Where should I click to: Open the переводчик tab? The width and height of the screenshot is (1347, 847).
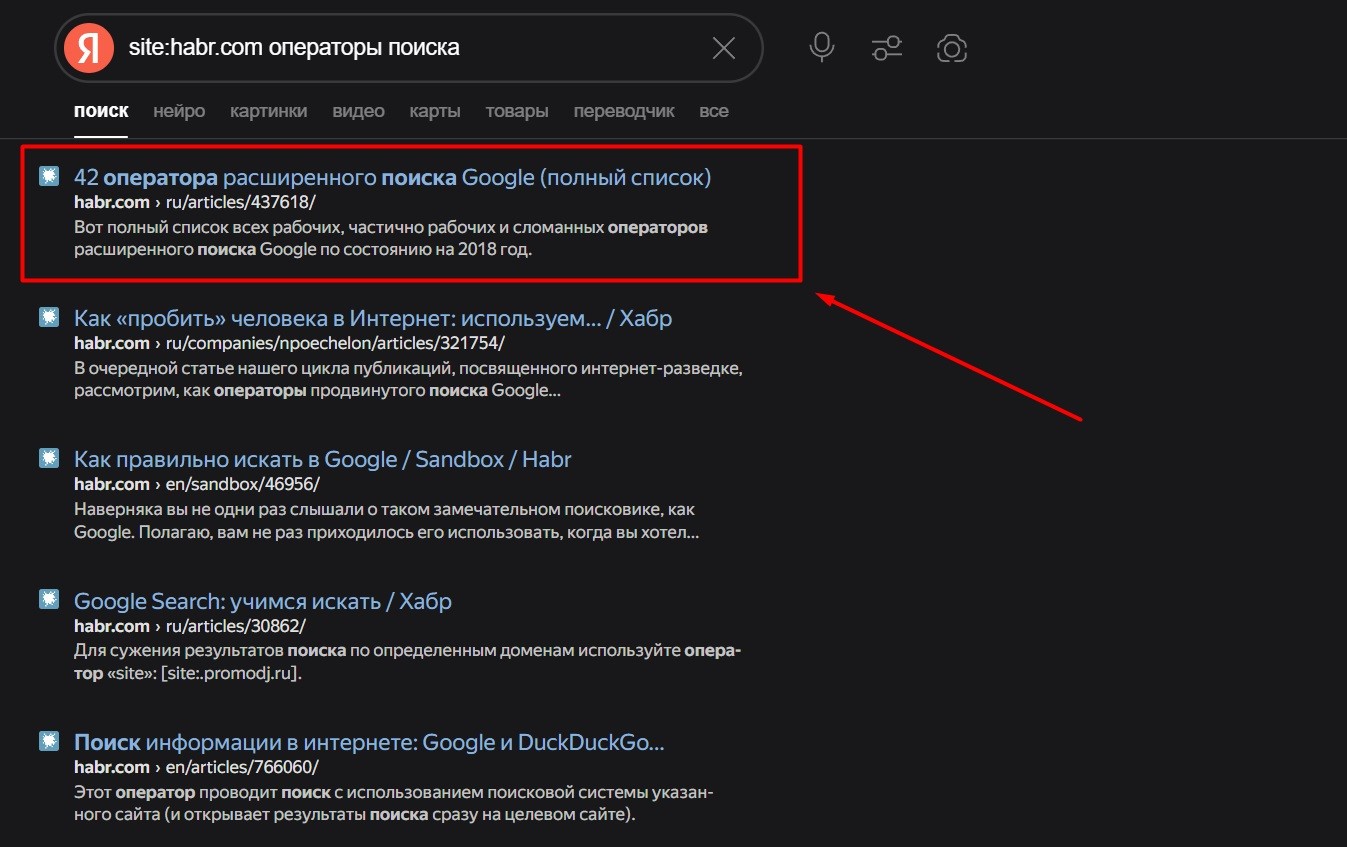point(624,111)
